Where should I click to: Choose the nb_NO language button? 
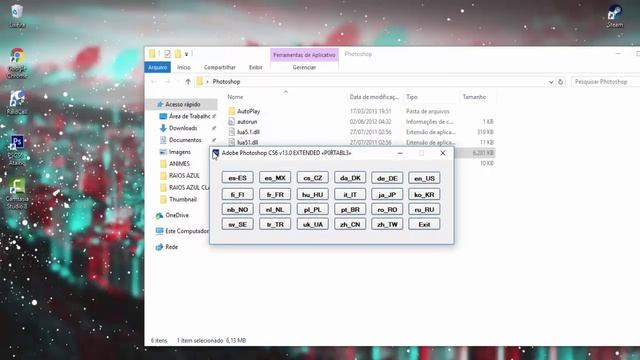pos(238,209)
